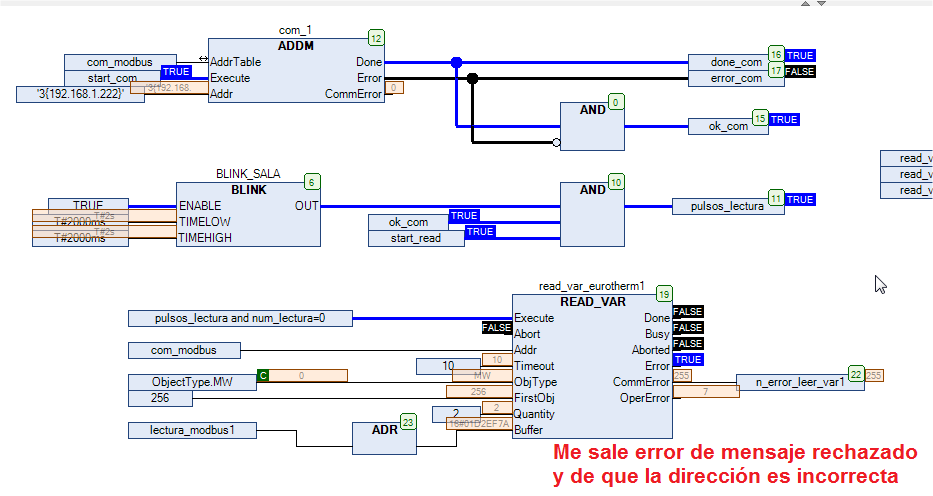The width and height of the screenshot is (933, 496).
Task: Select the FirstObj value 256 box
Action: [x=160, y=398]
